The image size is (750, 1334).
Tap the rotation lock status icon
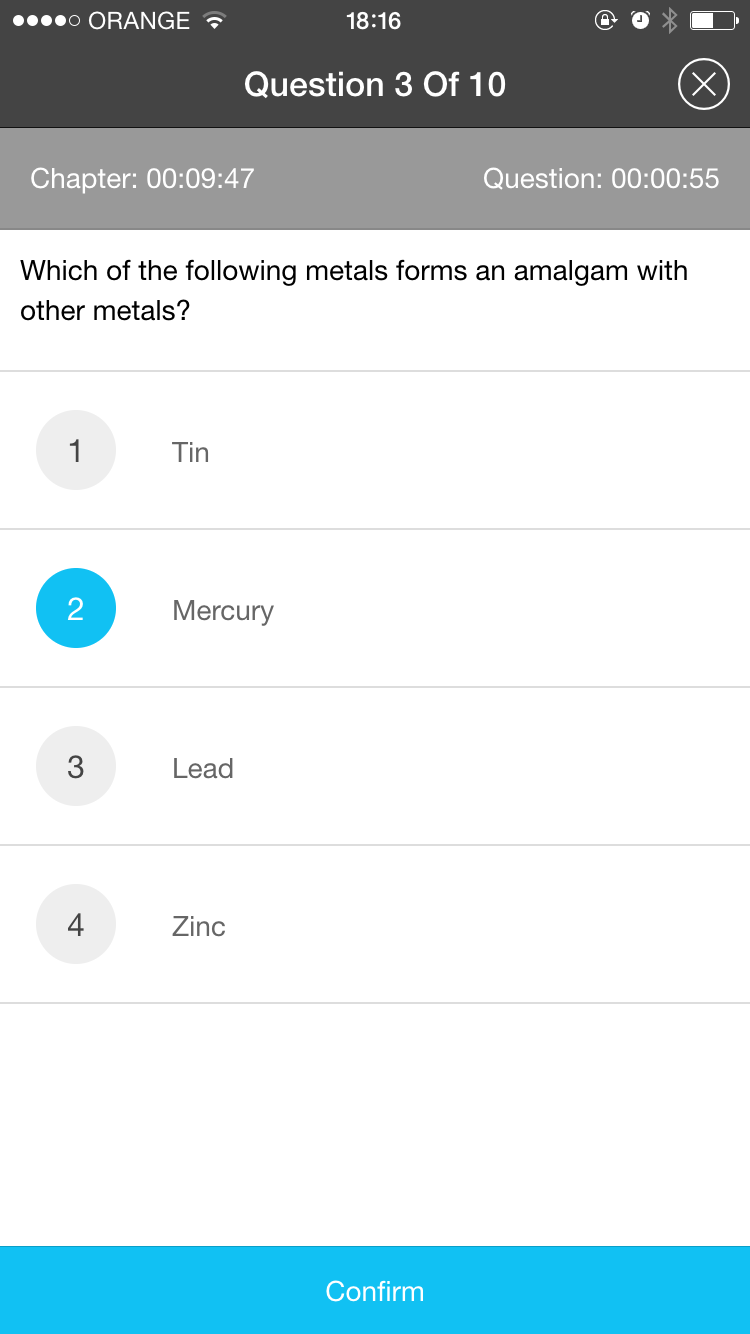(606, 20)
